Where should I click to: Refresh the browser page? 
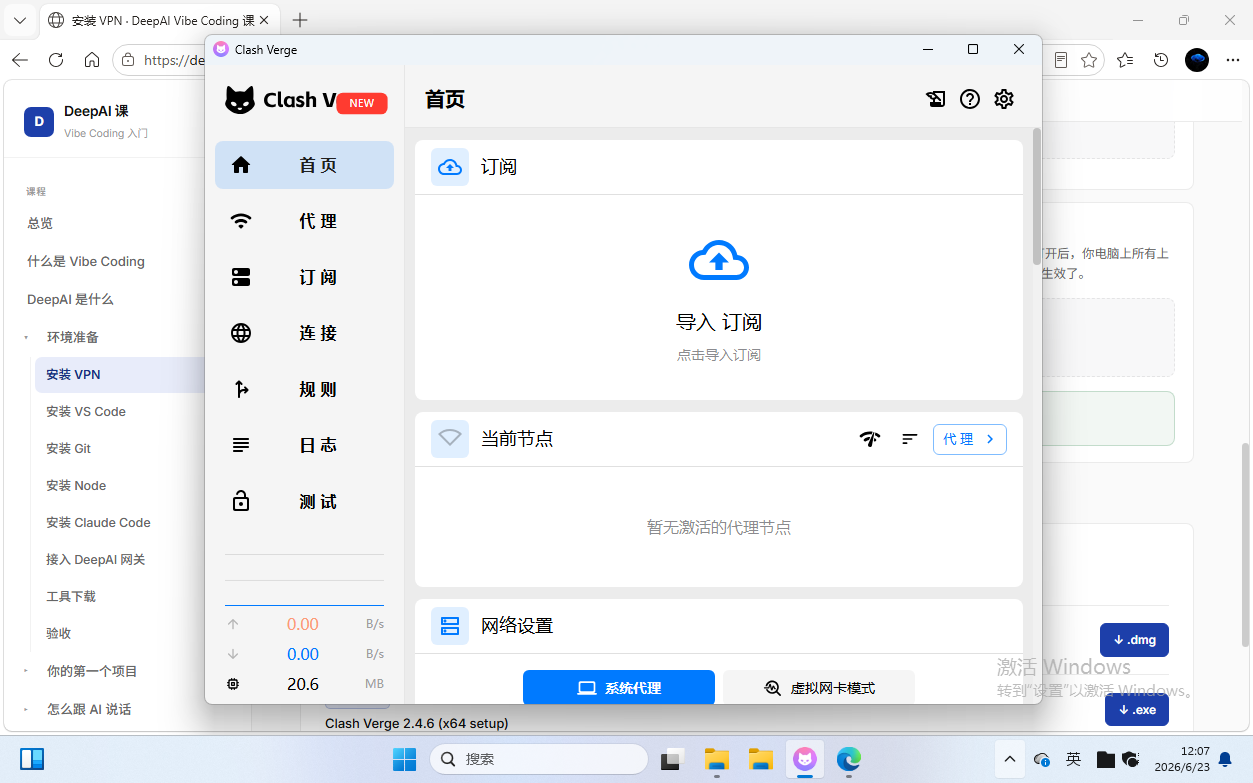(56, 60)
